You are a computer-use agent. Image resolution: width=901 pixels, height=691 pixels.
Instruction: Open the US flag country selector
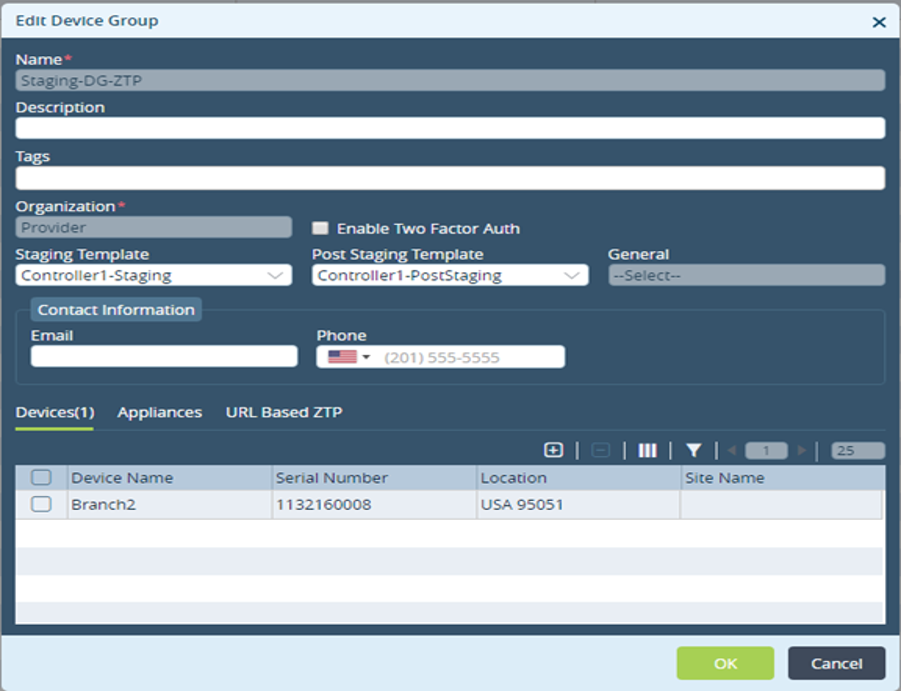[349, 357]
